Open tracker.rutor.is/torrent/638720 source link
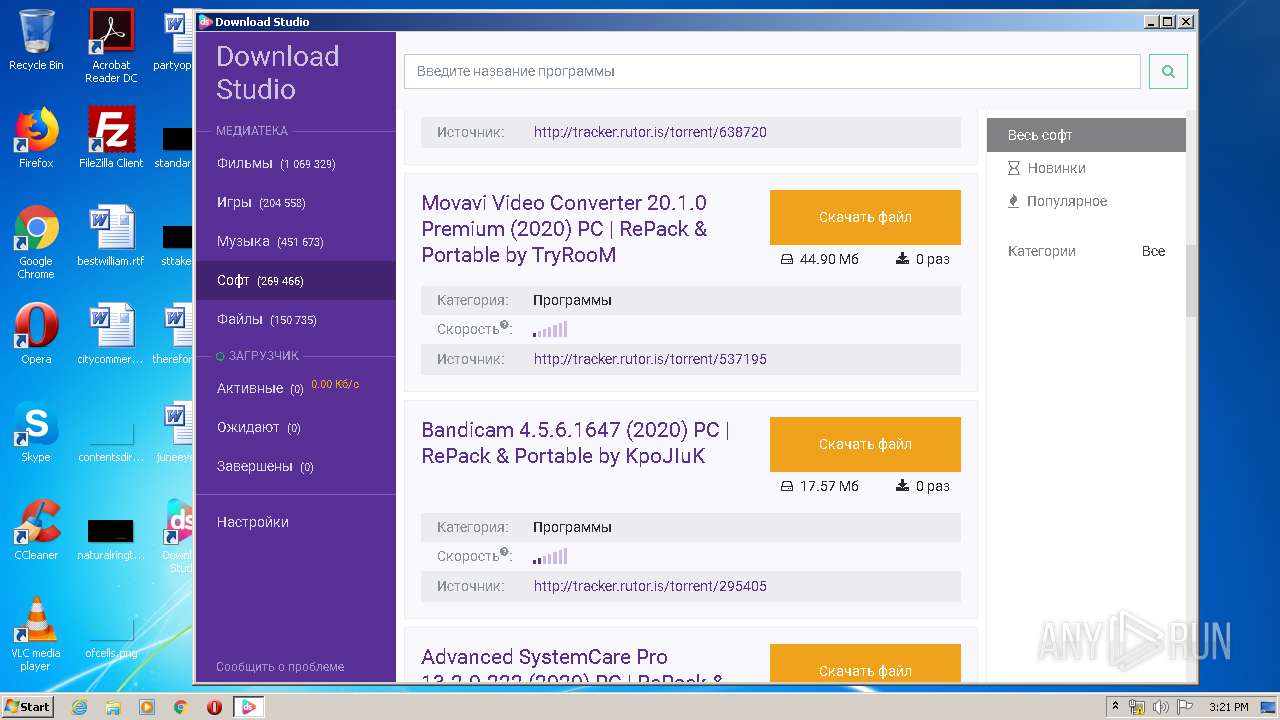Viewport: 1280px width, 720px height. click(x=650, y=132)
